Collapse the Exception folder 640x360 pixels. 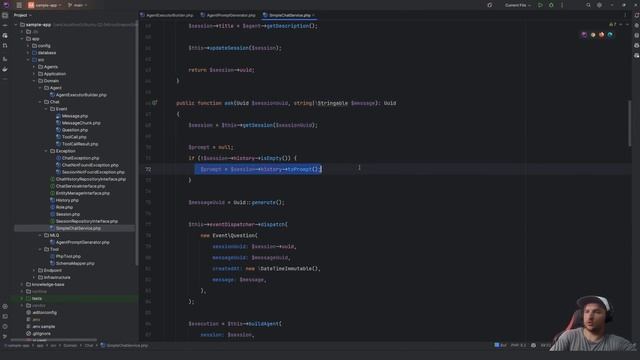[x=46, y=151]
